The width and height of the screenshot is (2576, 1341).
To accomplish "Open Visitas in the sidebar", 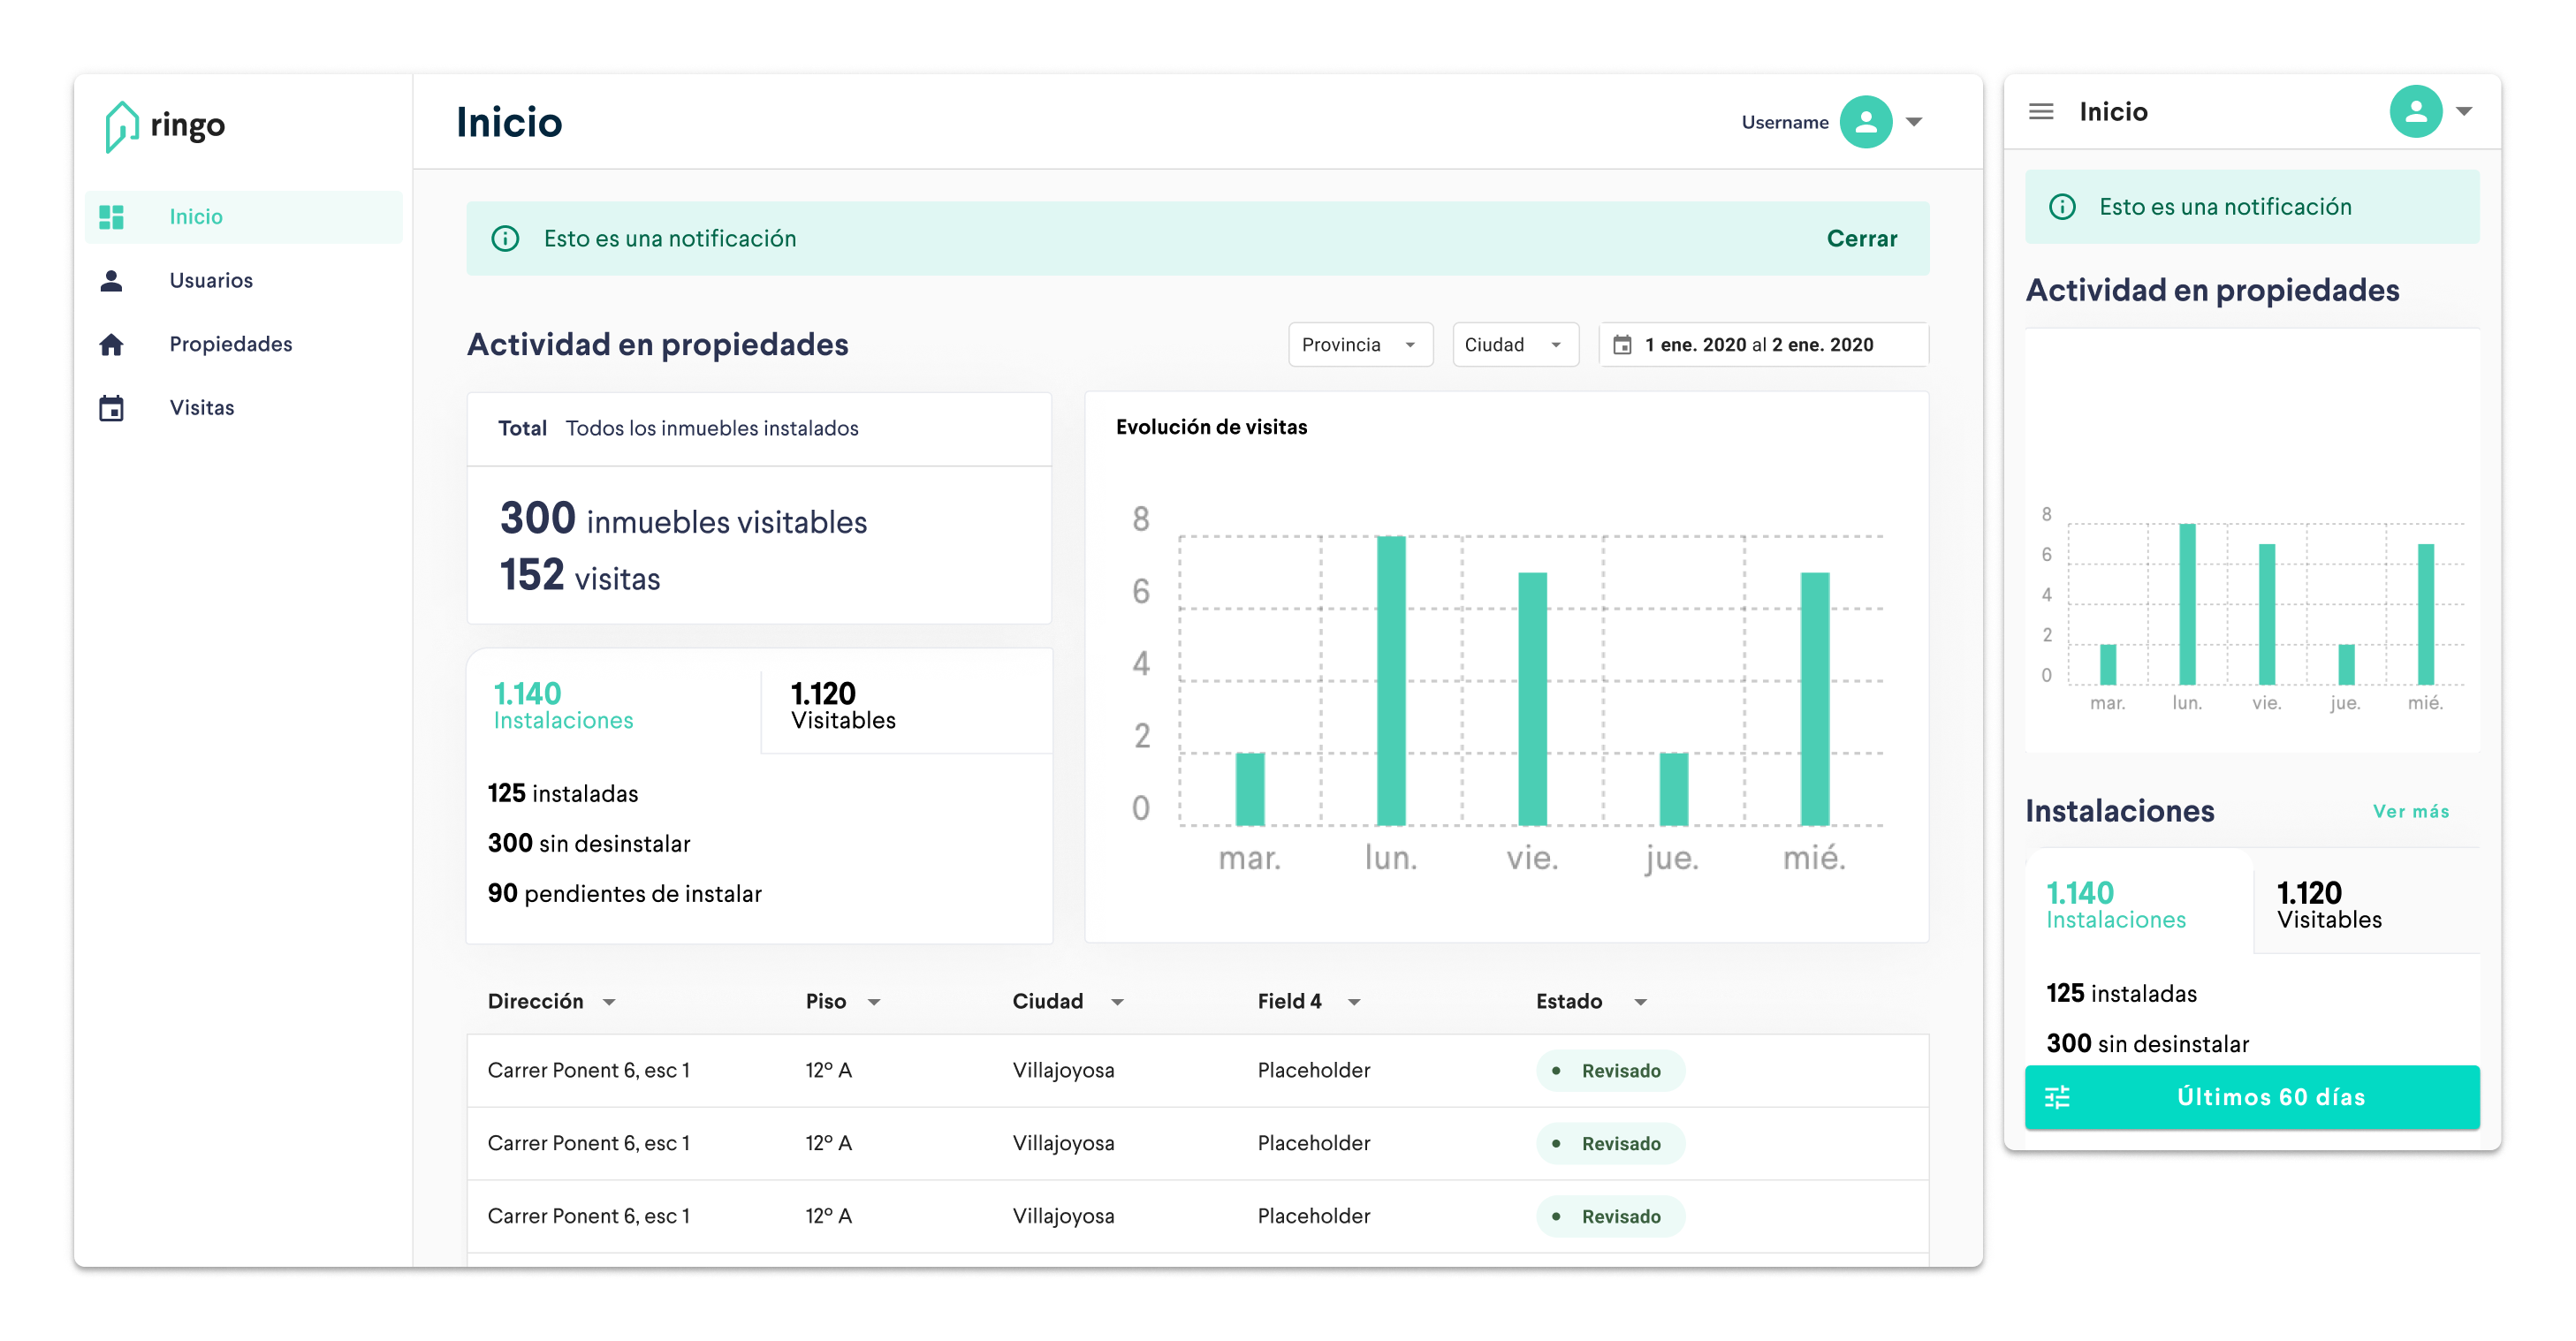I will [x=244, y=408].
